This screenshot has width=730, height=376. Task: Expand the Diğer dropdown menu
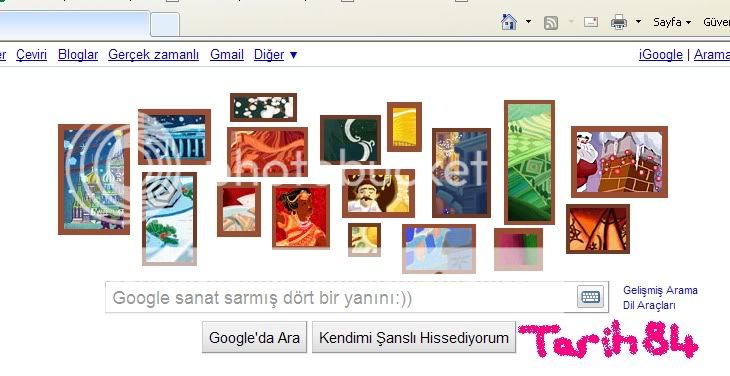click(275, 54)
